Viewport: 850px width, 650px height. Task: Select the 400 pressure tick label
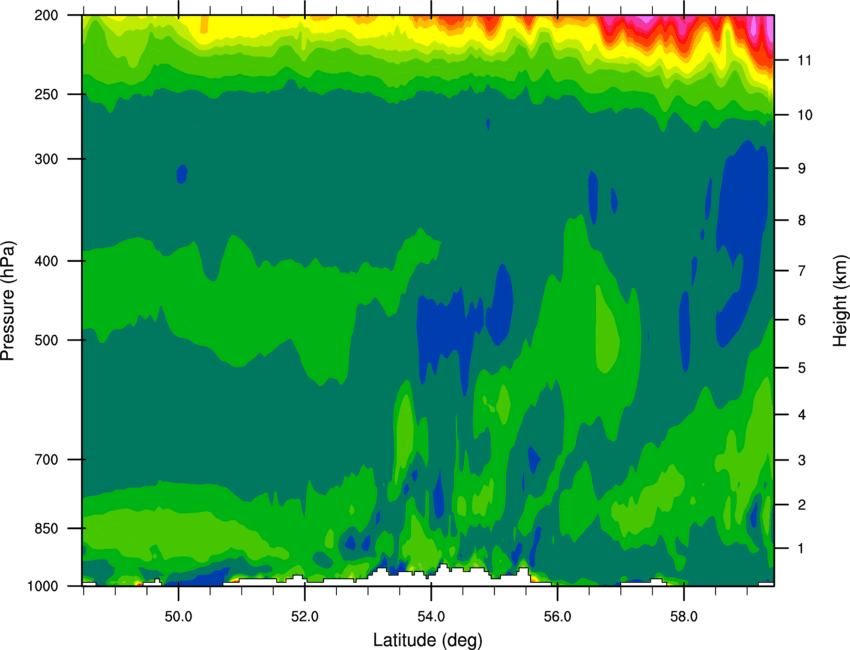point(47,261)
